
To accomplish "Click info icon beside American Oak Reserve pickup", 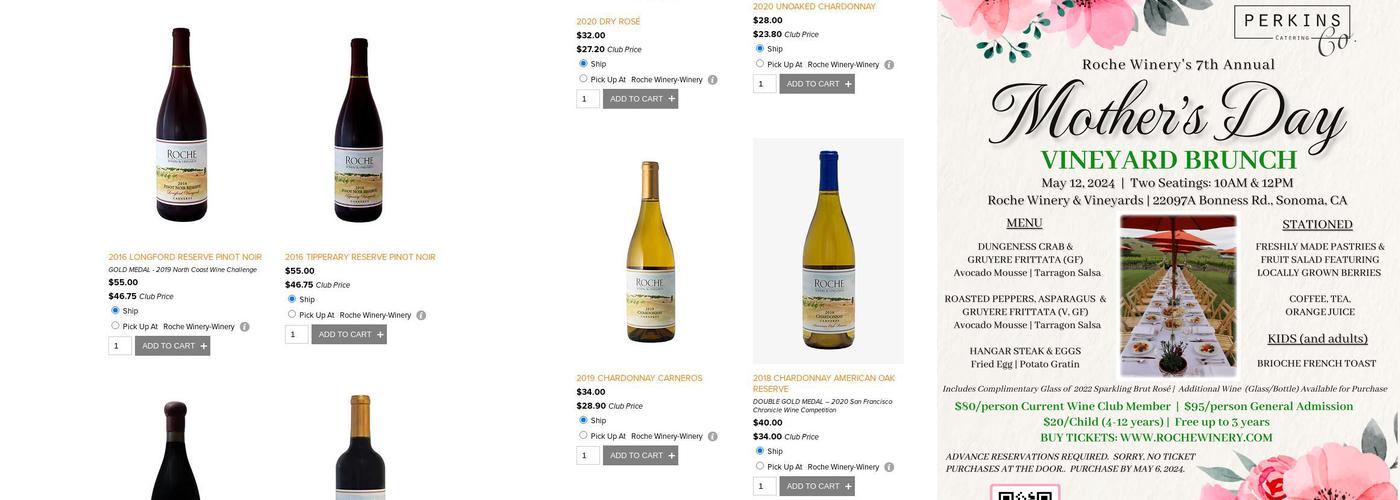I will coord(889,467).
